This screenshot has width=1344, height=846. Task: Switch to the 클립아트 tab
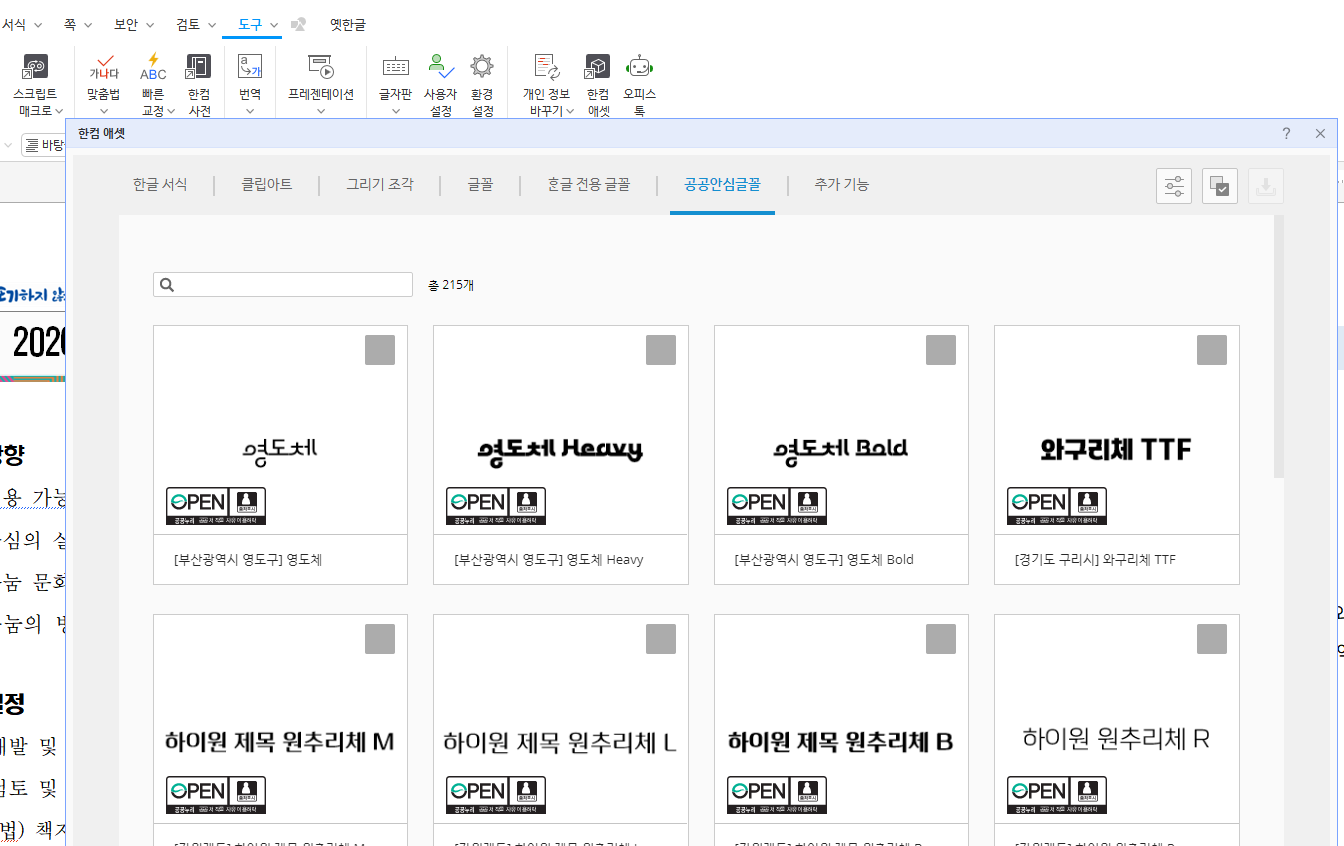(x=267, y=185)
